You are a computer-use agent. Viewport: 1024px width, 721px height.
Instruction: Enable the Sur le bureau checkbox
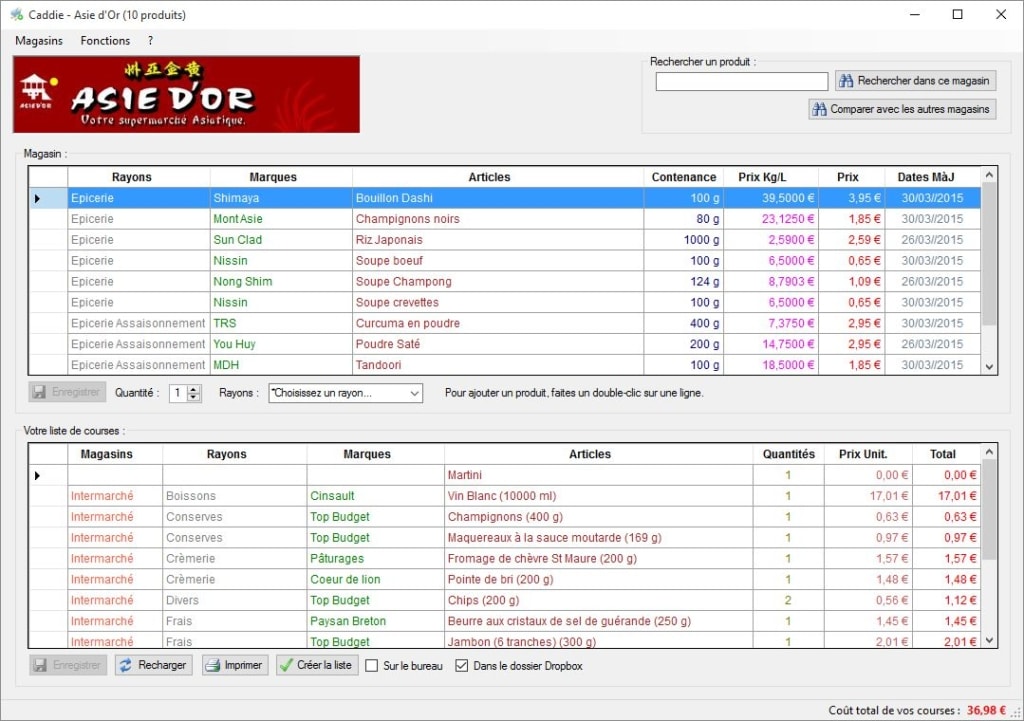(371, 665)
